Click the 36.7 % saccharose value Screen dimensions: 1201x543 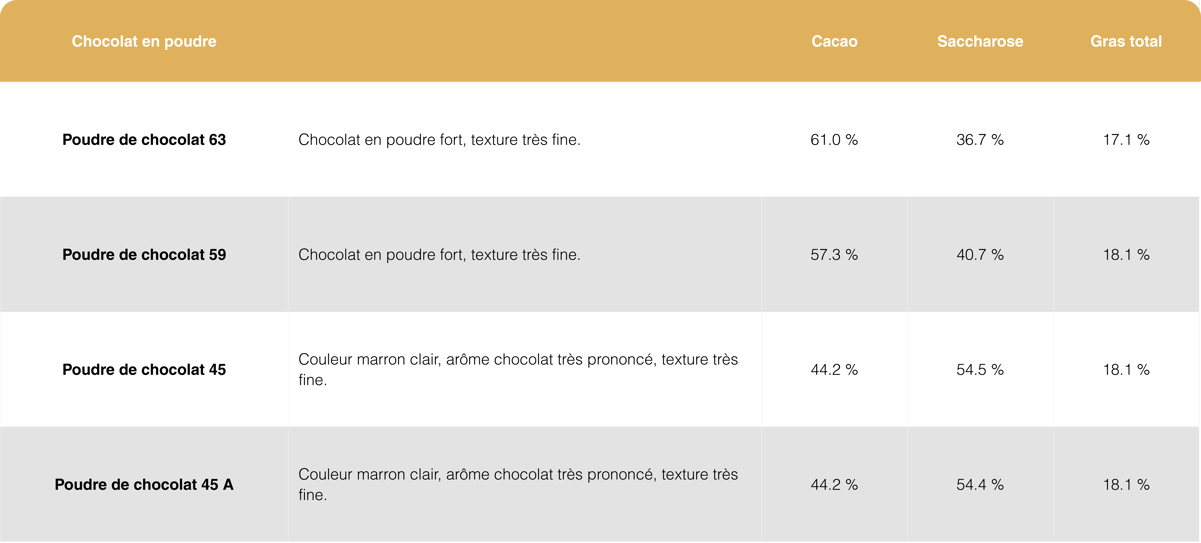[980, 140]
